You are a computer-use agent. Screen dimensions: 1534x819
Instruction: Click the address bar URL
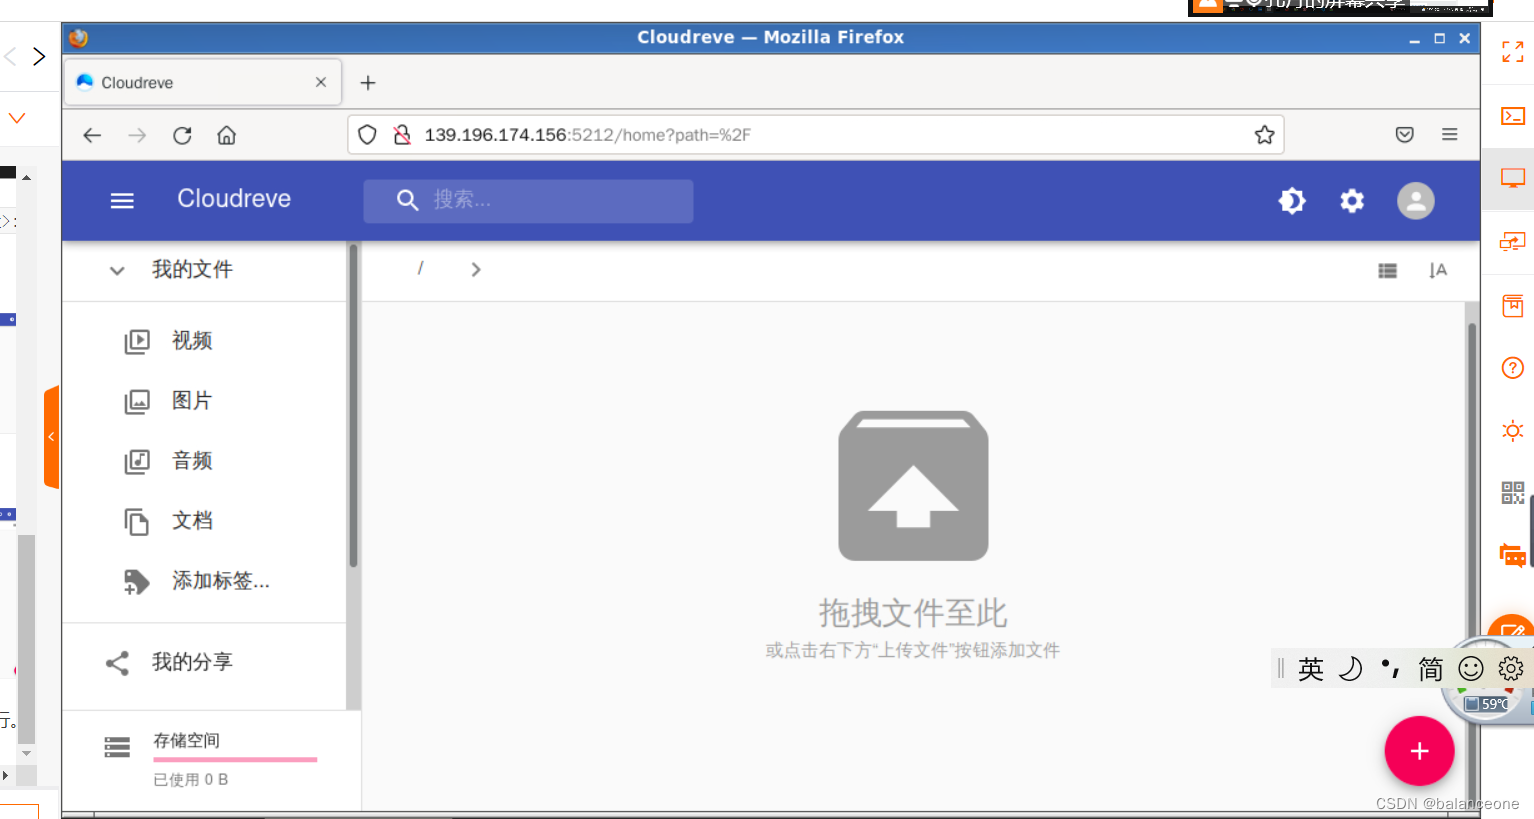(x=587, y=135)
